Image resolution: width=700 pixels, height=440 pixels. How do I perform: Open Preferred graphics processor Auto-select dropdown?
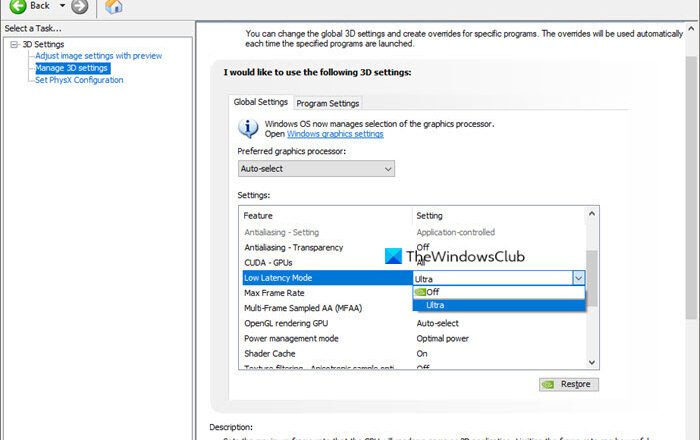pos(316,169)
